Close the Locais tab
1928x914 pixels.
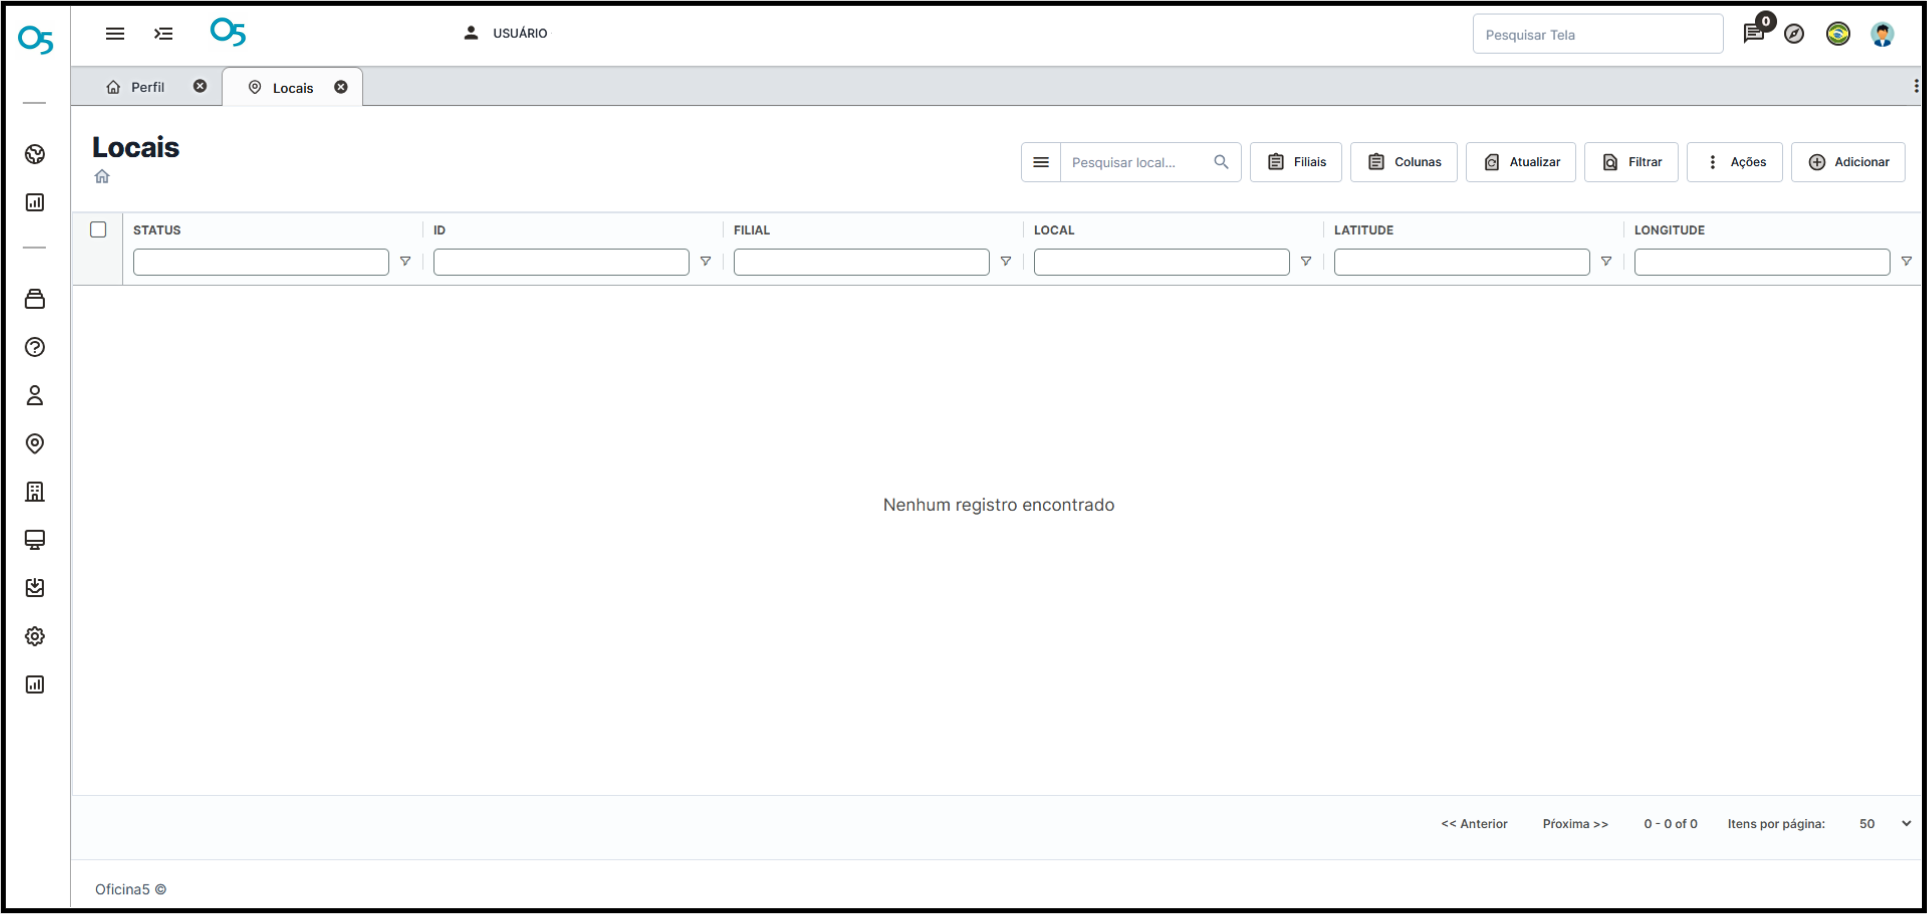click(x=341, y=87)
